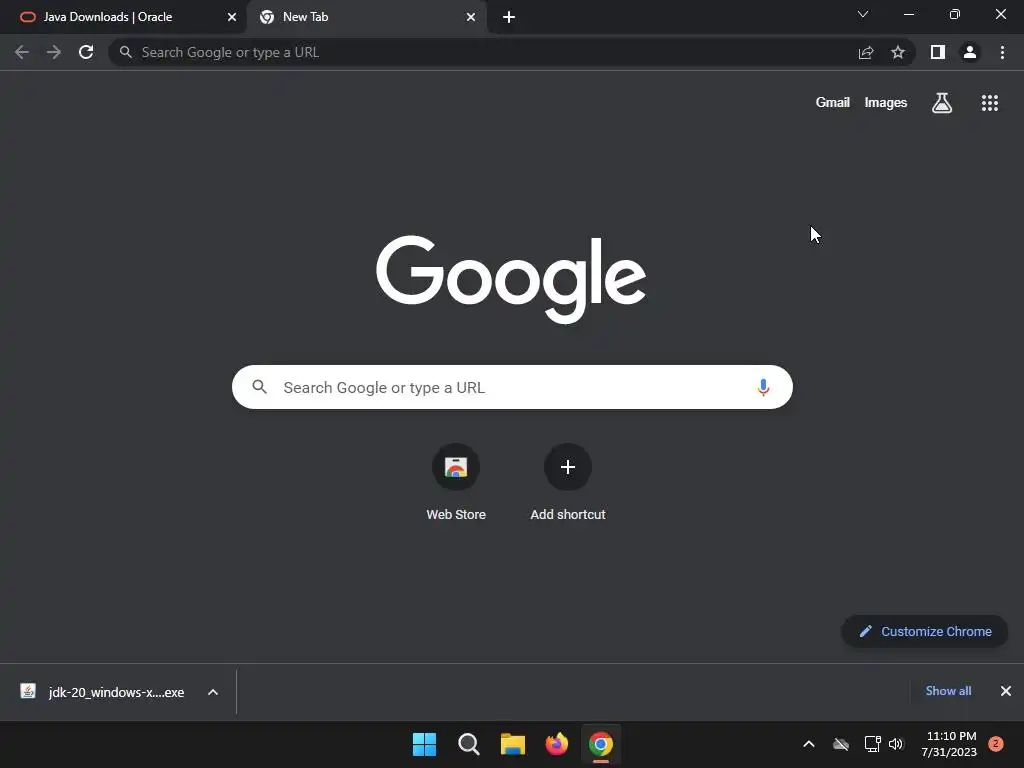Restore down the Chrome window
The width and height of the screenshot is (1024, 768).
click(x=955, y=14)
